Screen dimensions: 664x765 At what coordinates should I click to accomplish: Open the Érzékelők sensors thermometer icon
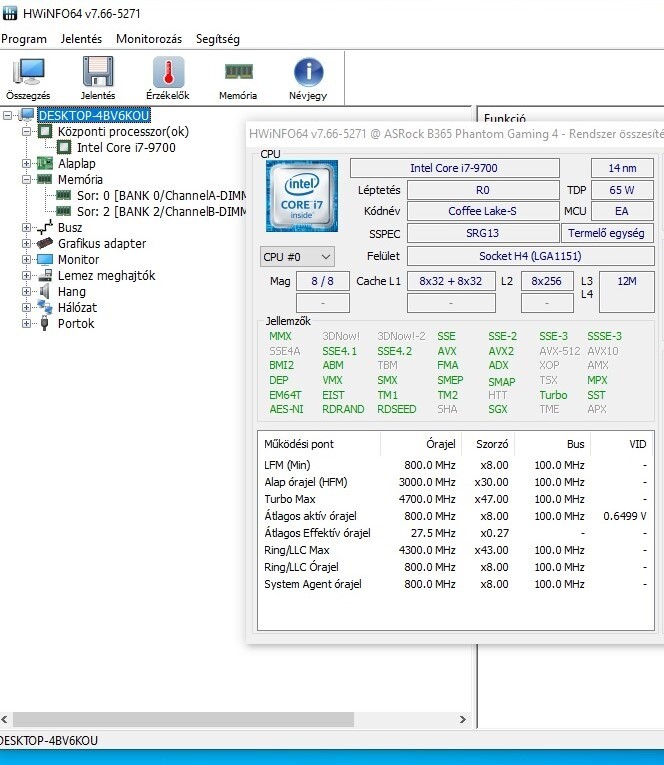click(168, 78)
